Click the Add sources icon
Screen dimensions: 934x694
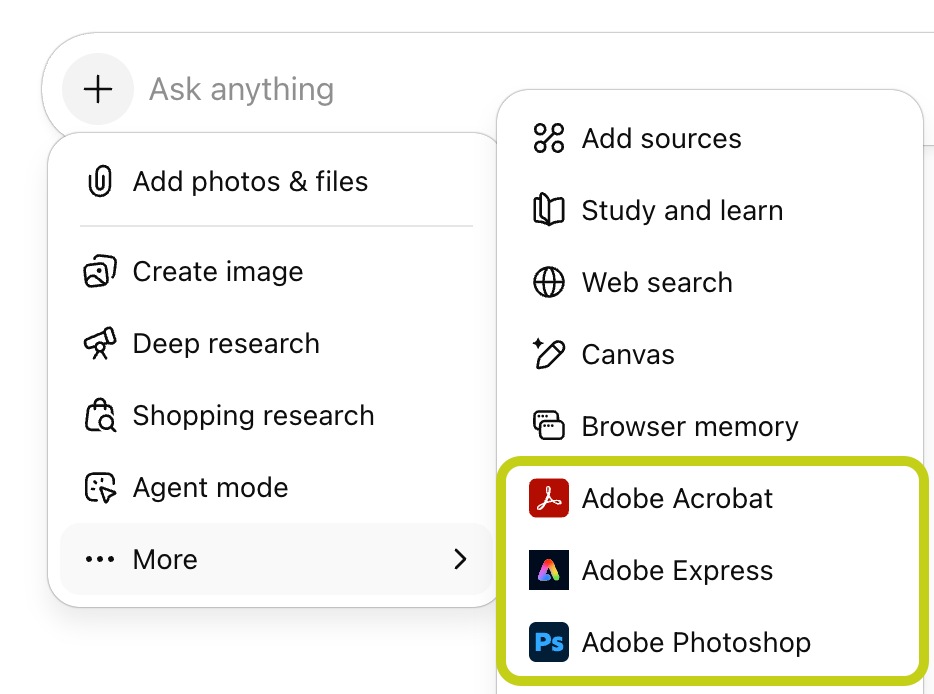(547, 138)
